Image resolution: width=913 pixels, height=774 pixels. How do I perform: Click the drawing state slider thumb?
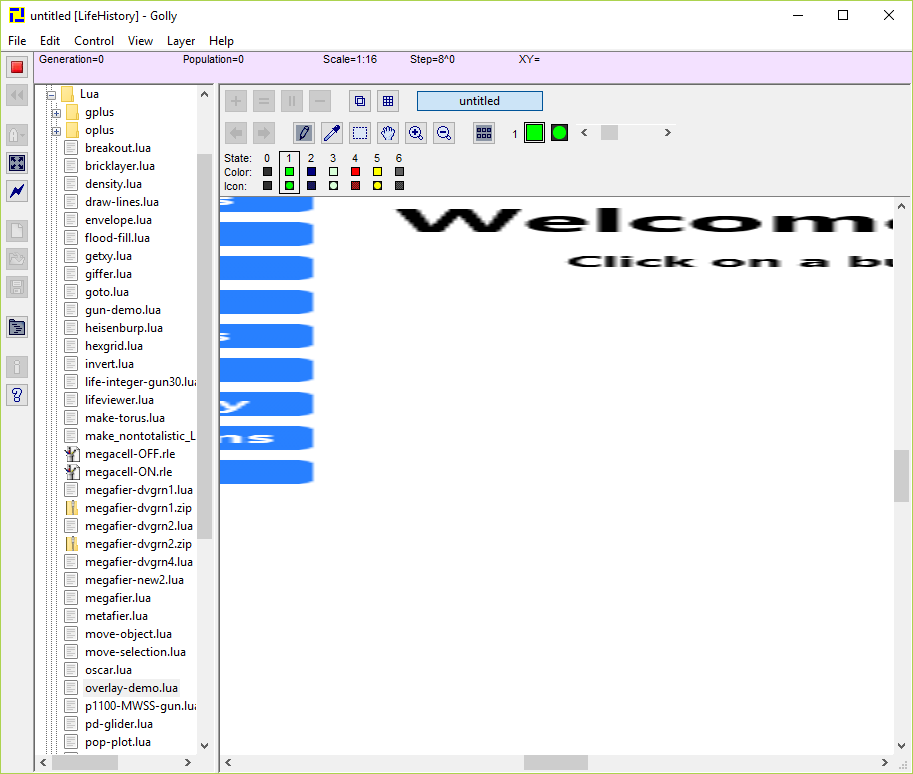pos(609,133)
